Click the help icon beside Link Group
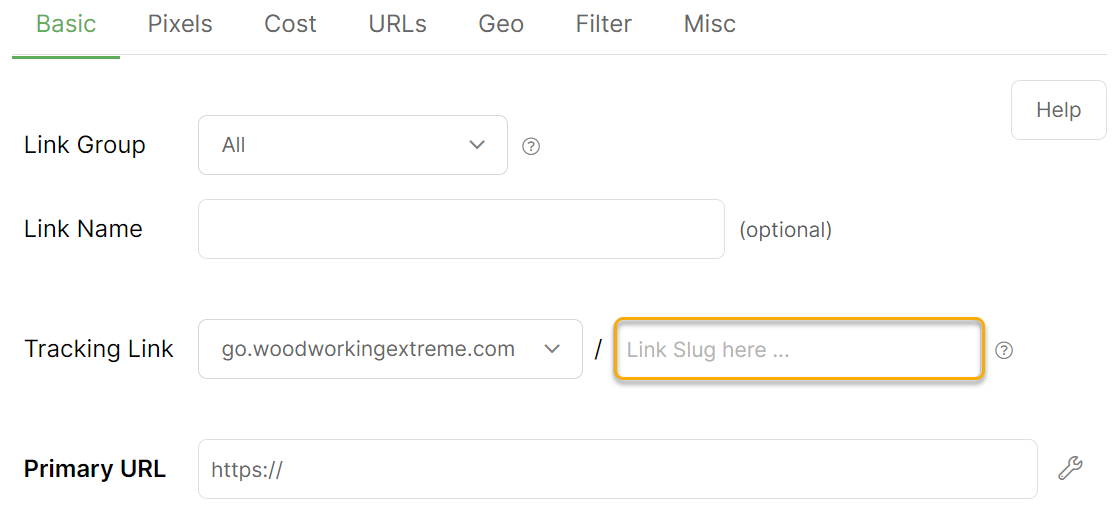 coord(531,146)
